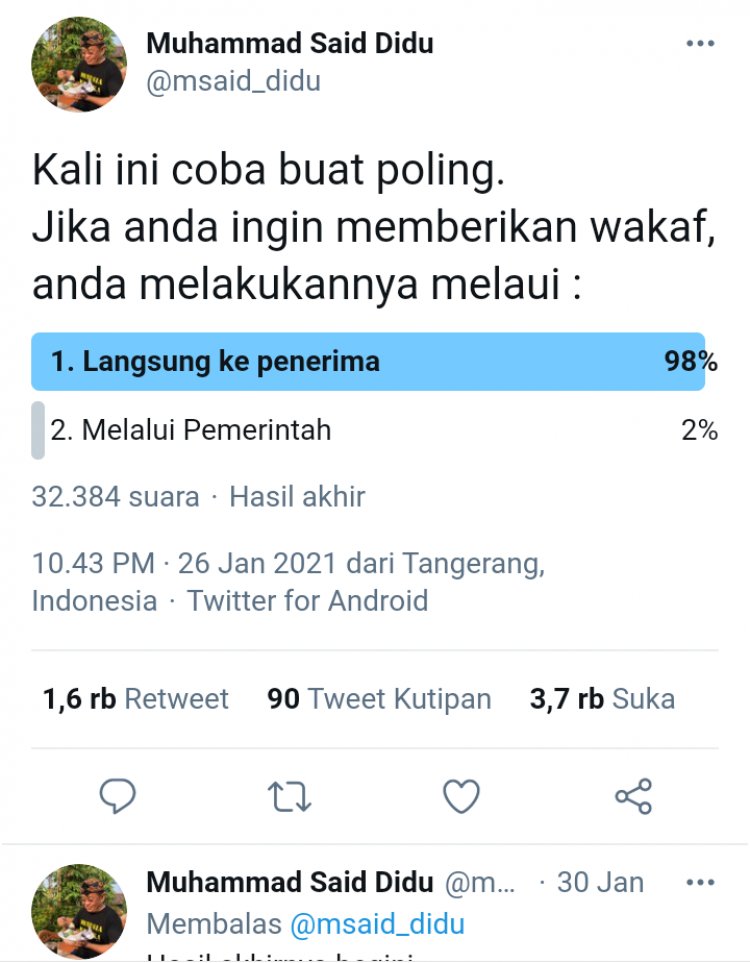Click the @msaid_didu handle under name
The image size is (750, 963).
233,81
